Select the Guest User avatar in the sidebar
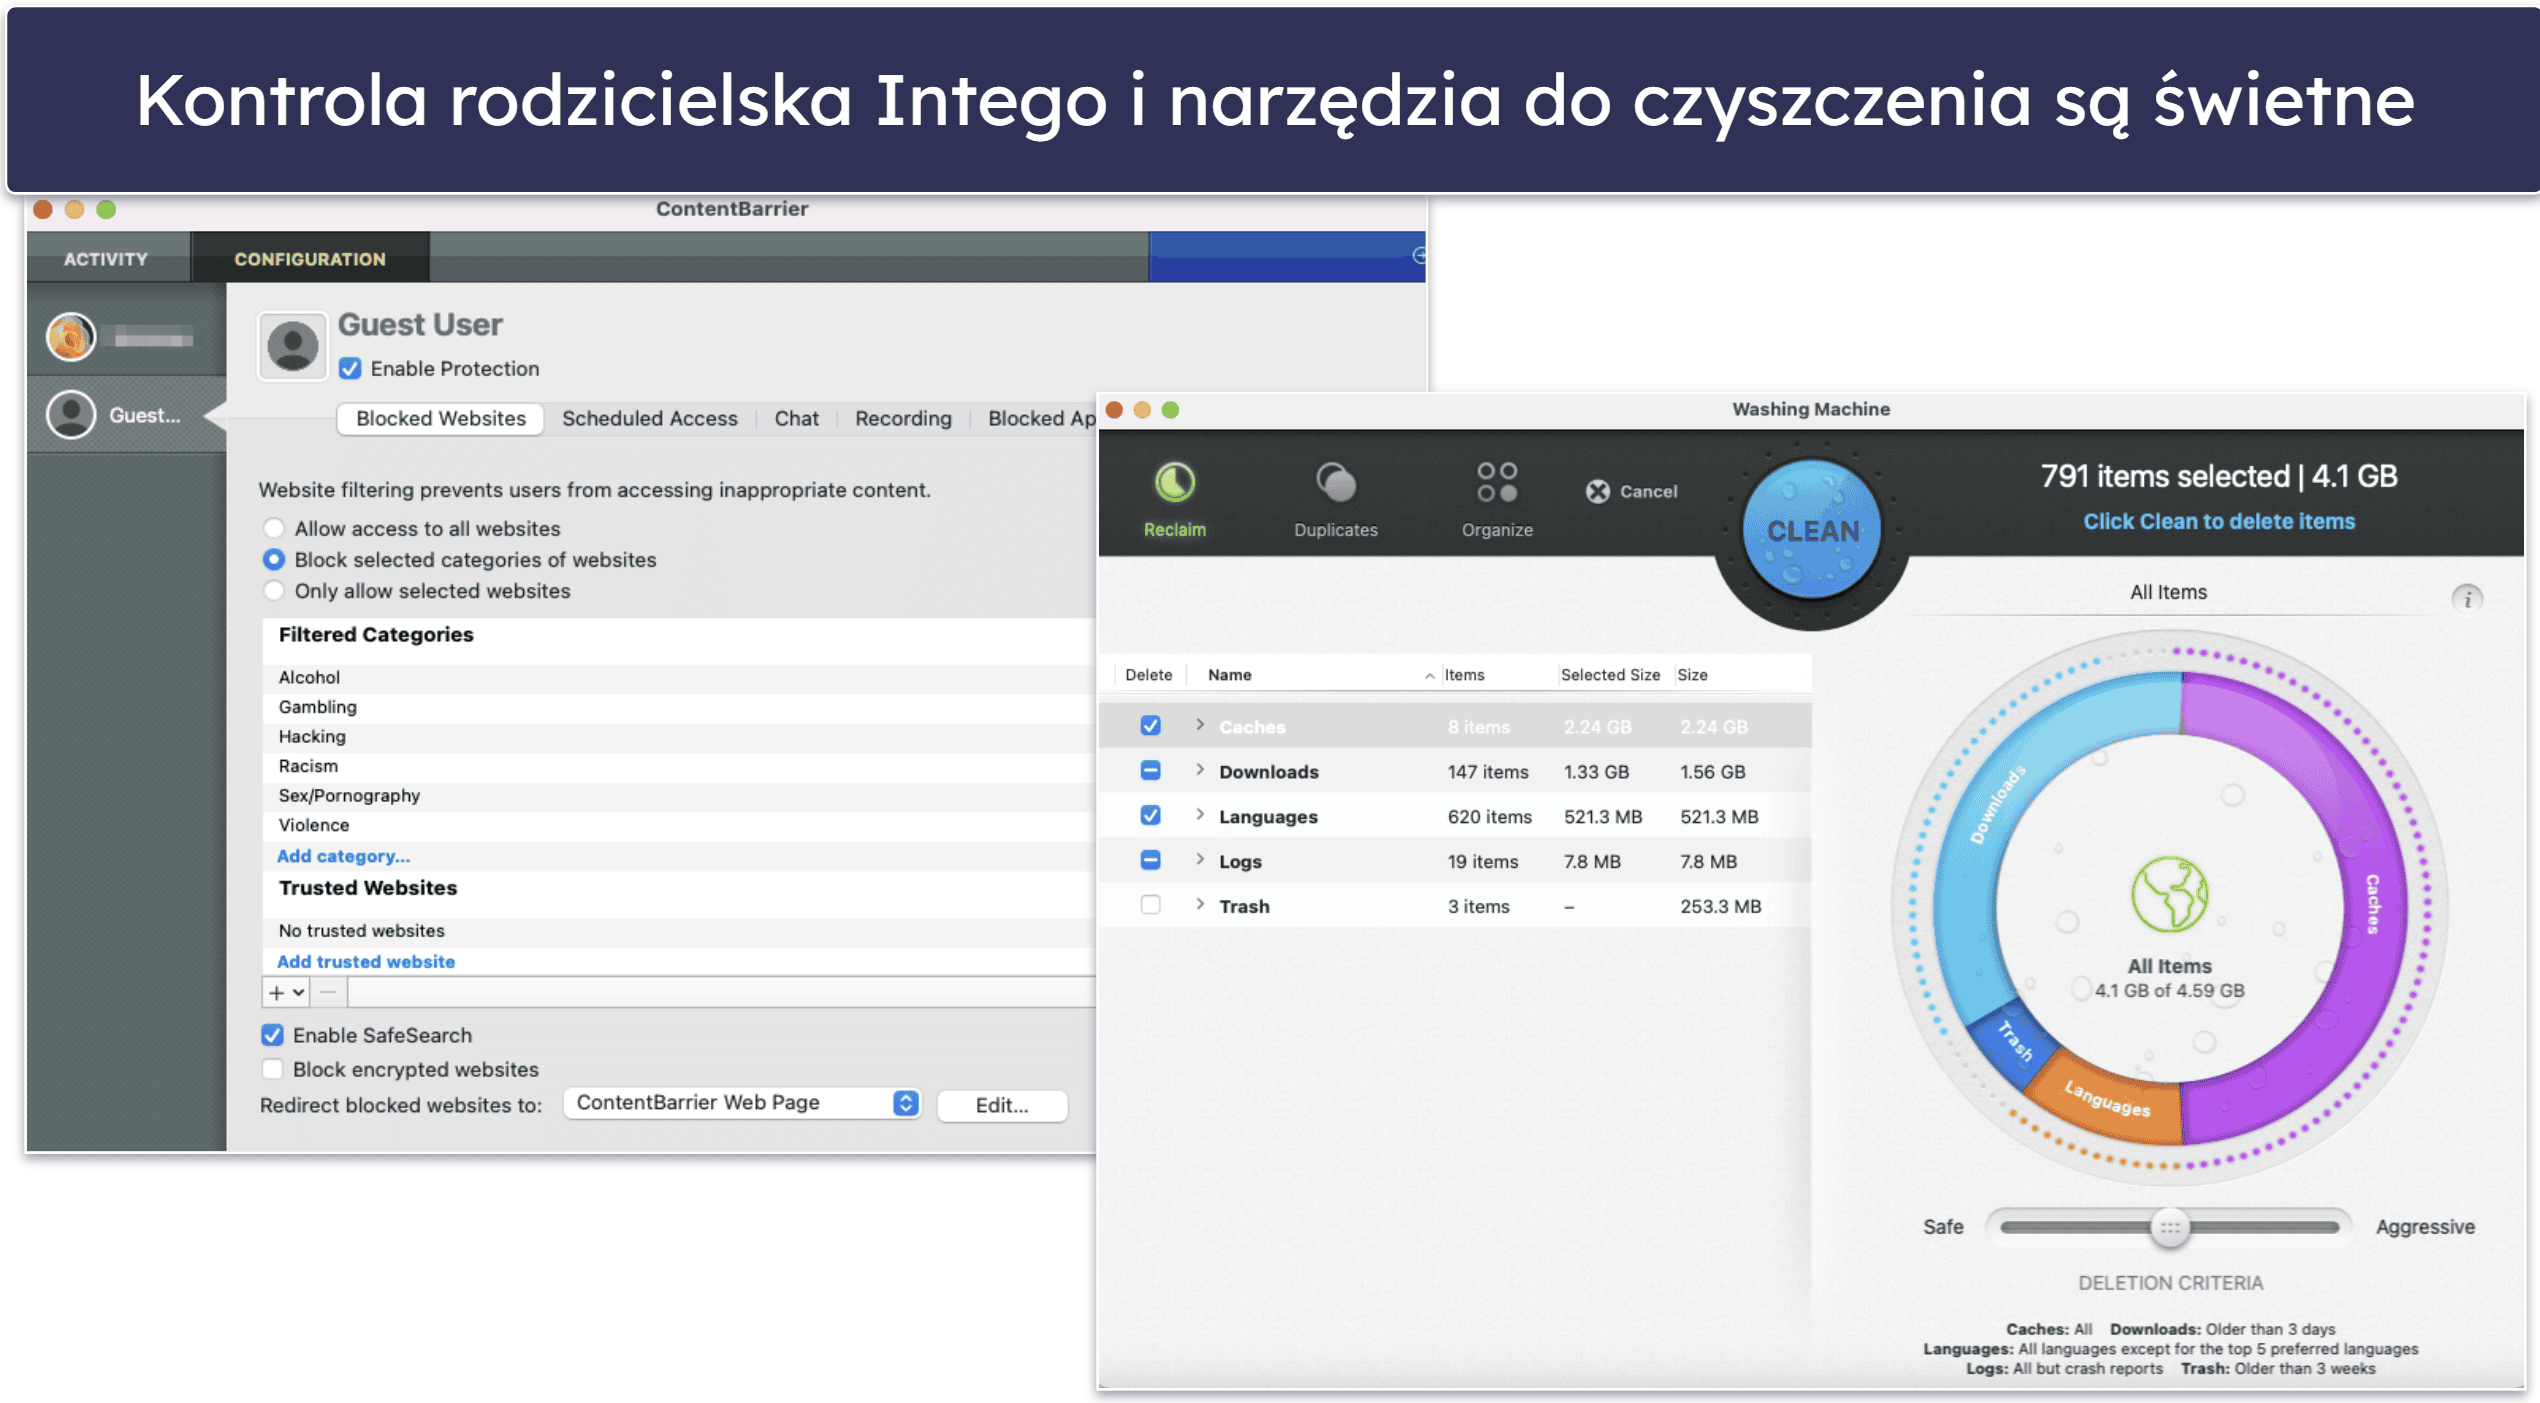 tap(71, 415)
